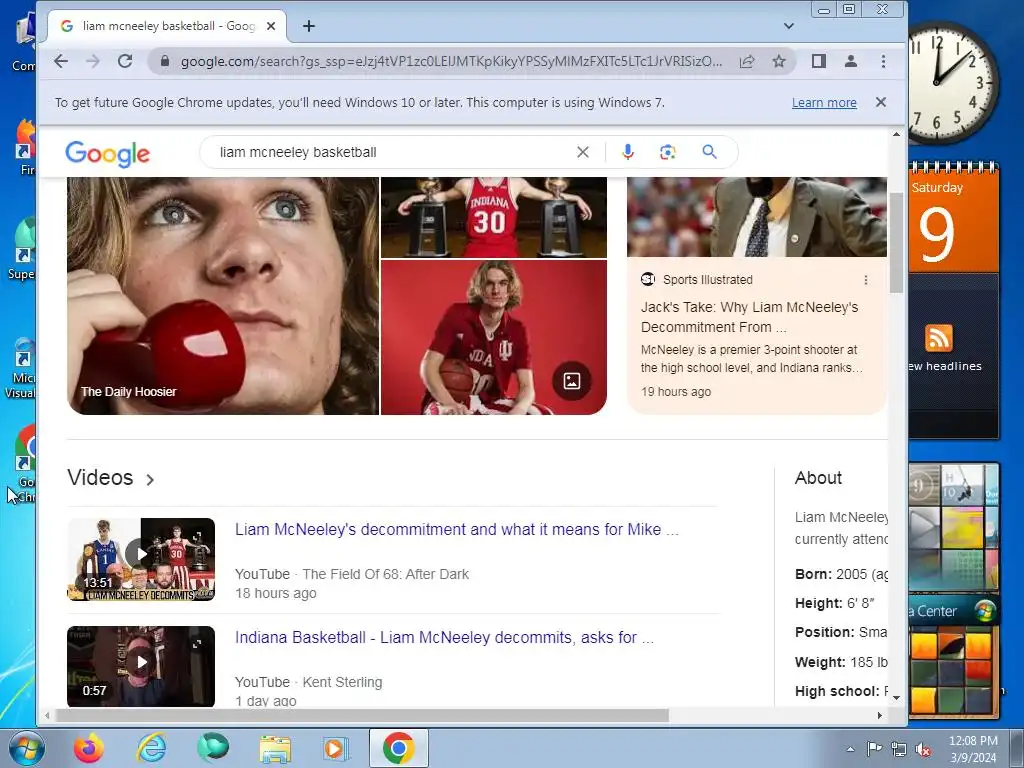1024x768 pixels.
Task: Open the red-background player portrait image
Action: (494, 338)
